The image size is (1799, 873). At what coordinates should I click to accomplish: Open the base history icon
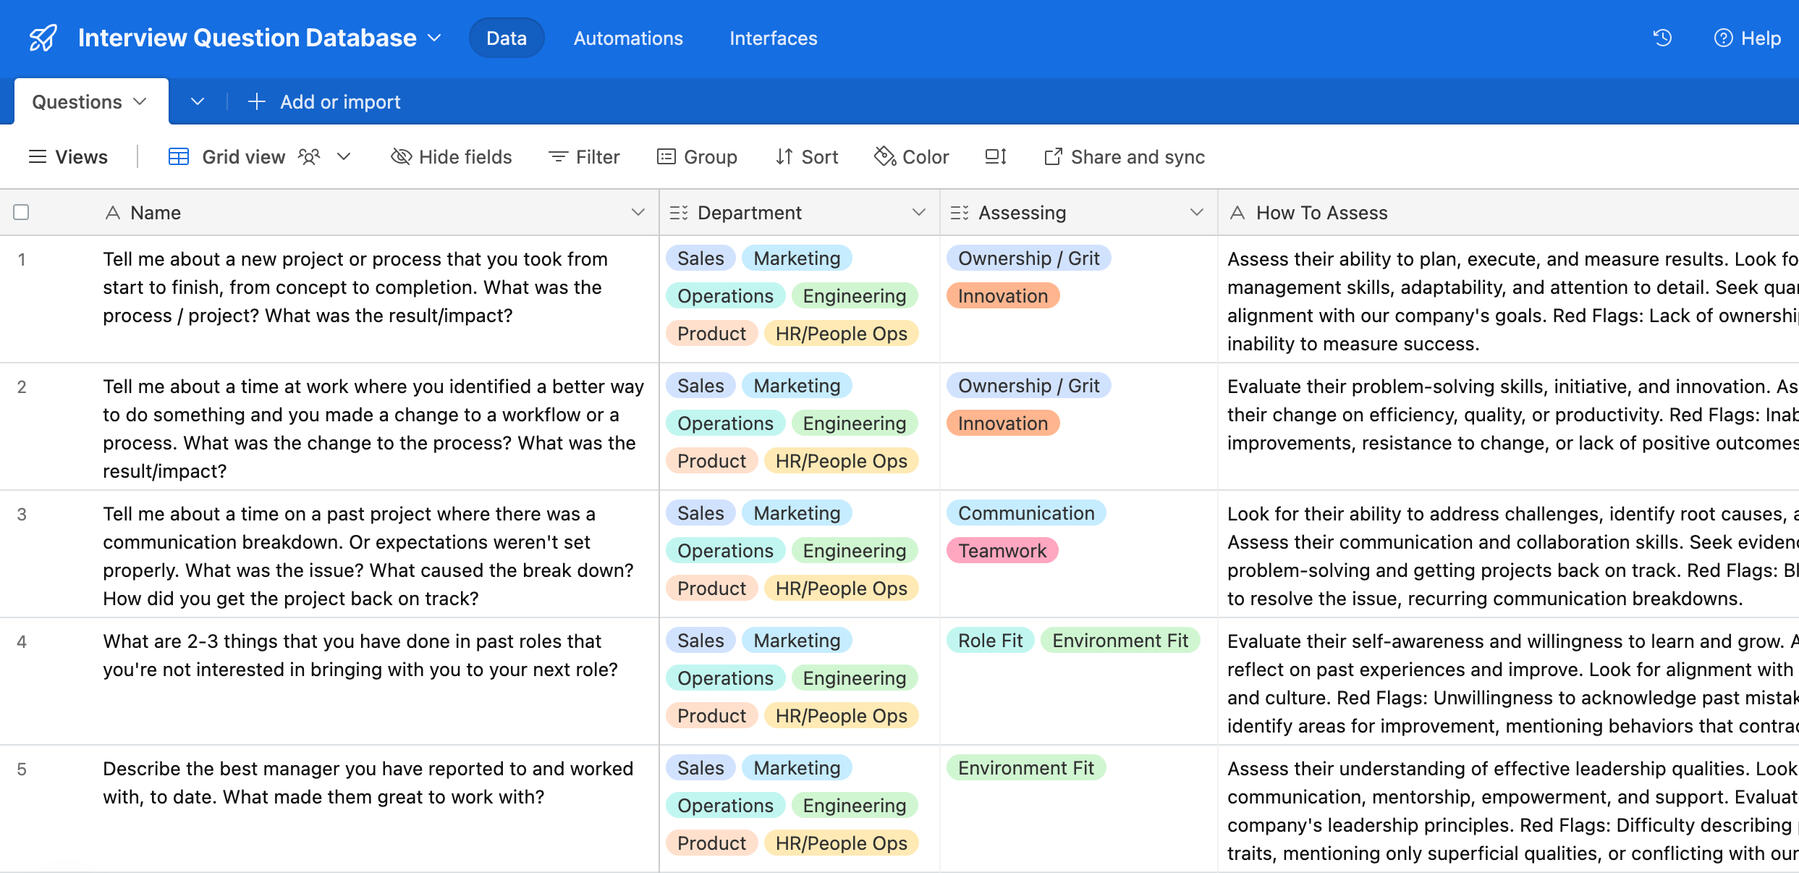pyautogui.click(x=1662, y=38)
